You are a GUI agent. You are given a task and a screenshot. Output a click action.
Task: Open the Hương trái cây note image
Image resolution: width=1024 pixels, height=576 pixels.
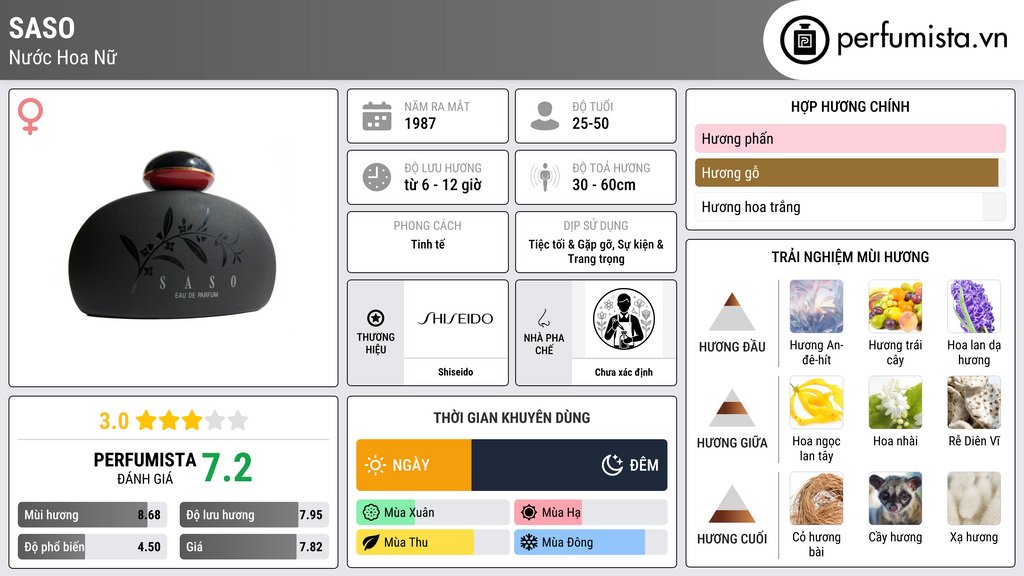click(x=895, y=306)
